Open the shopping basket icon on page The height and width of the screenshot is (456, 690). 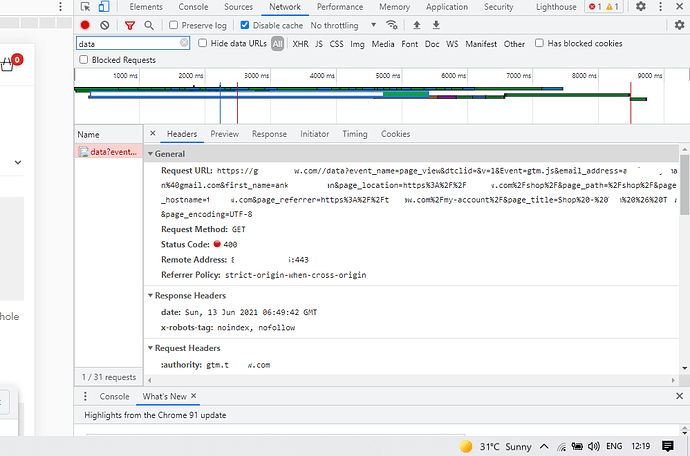point(7,65)
